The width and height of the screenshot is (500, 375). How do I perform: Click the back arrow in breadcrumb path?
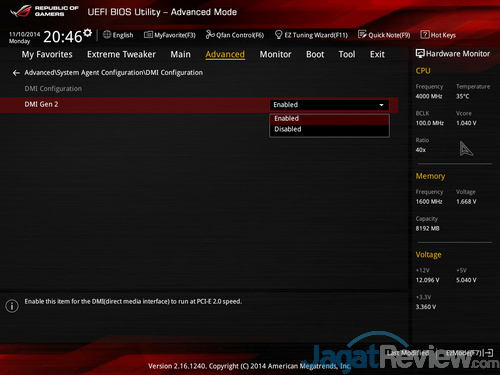(16, 73)
